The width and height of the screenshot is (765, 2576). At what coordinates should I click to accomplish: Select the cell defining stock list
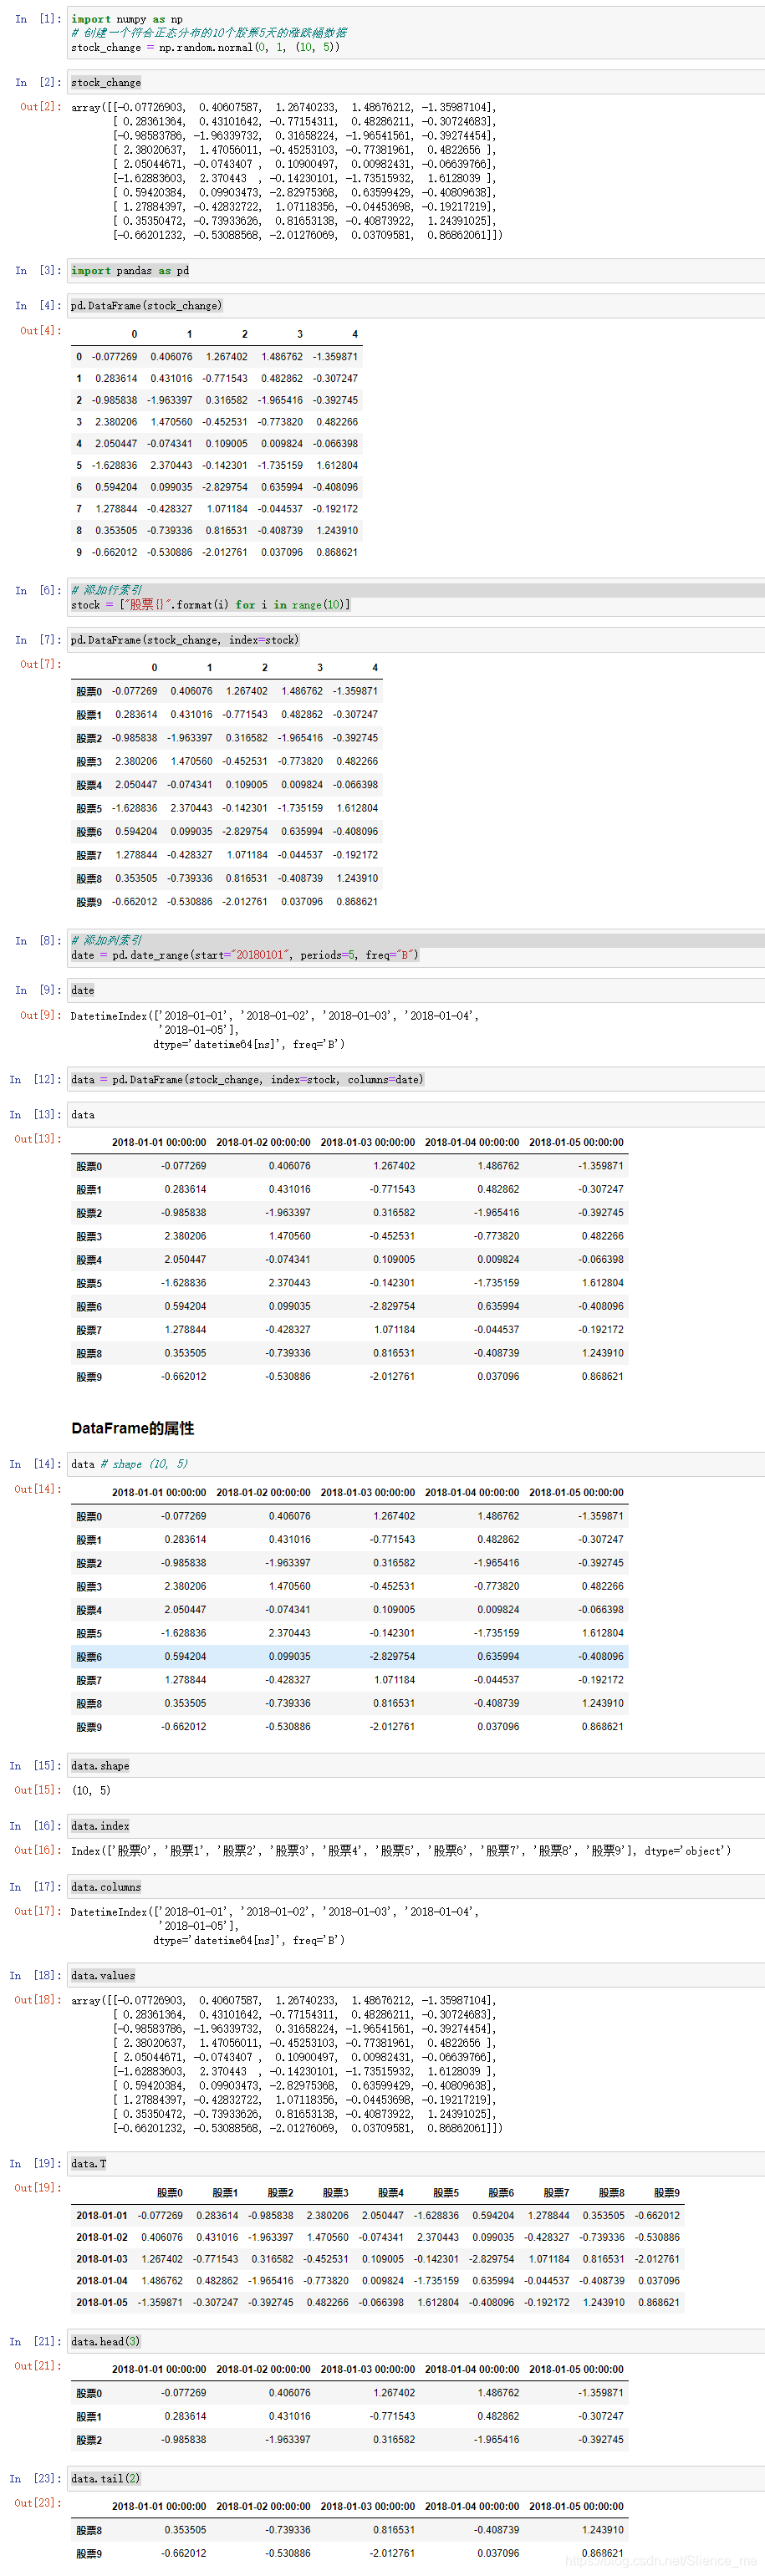pos(416,597)
